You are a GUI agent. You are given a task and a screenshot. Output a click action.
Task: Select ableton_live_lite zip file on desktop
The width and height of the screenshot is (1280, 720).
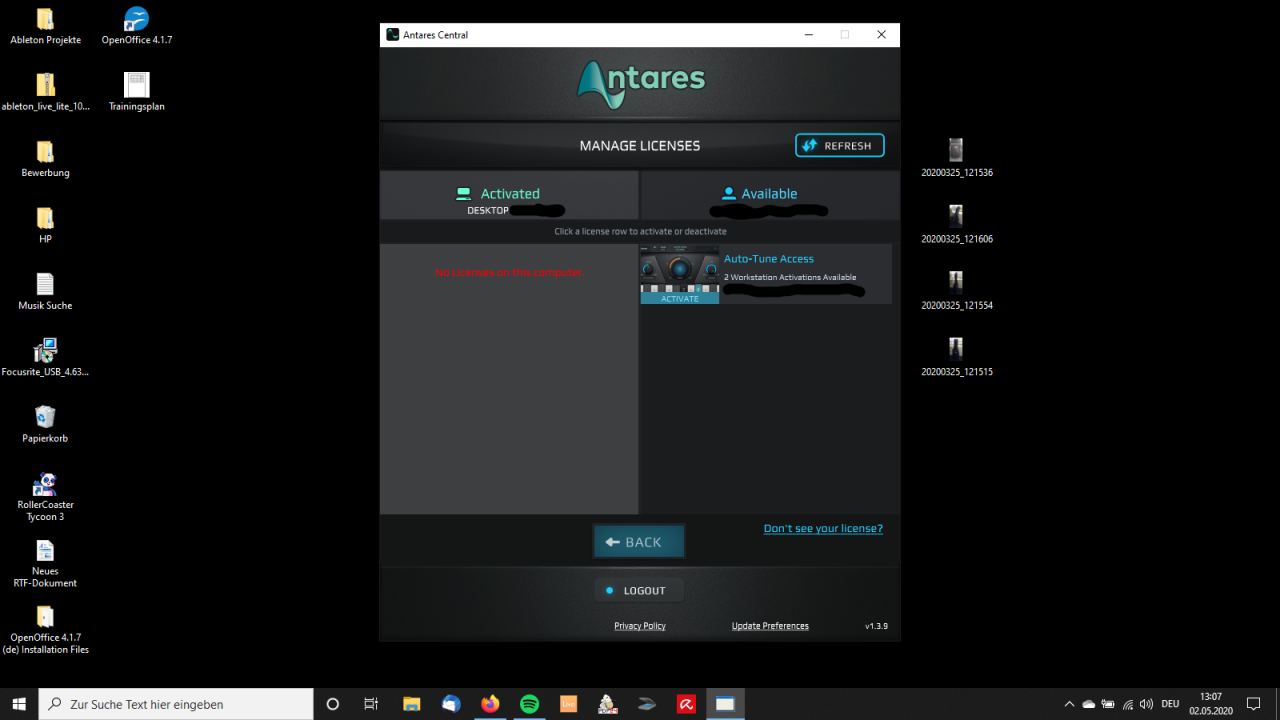click(x=45, y=92)
